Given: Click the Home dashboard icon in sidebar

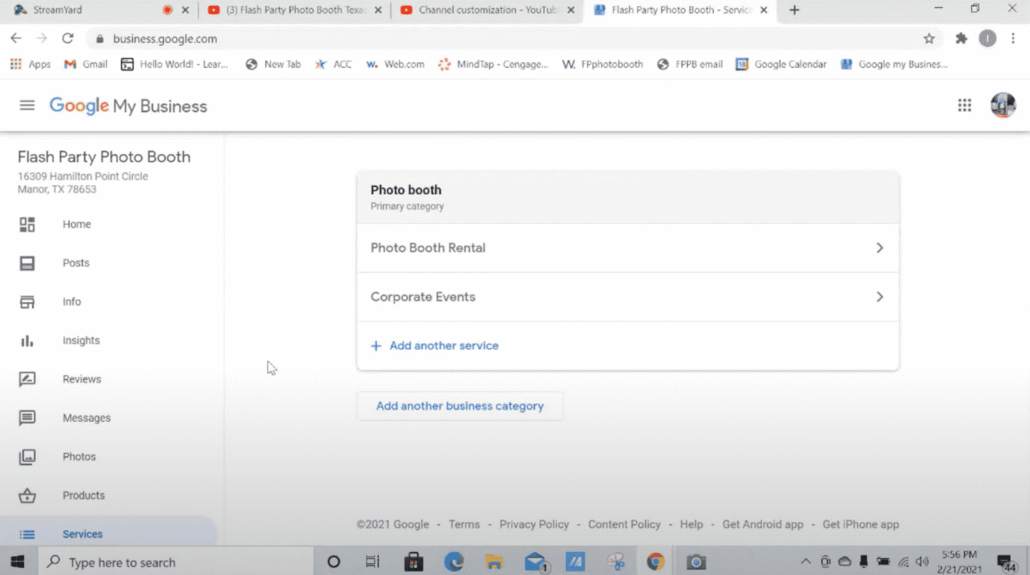Looking at the screenshot, I should coord(27,225).
